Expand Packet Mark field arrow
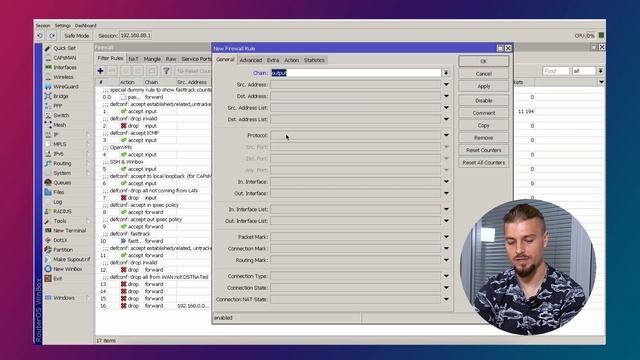 tap(446, 237)
